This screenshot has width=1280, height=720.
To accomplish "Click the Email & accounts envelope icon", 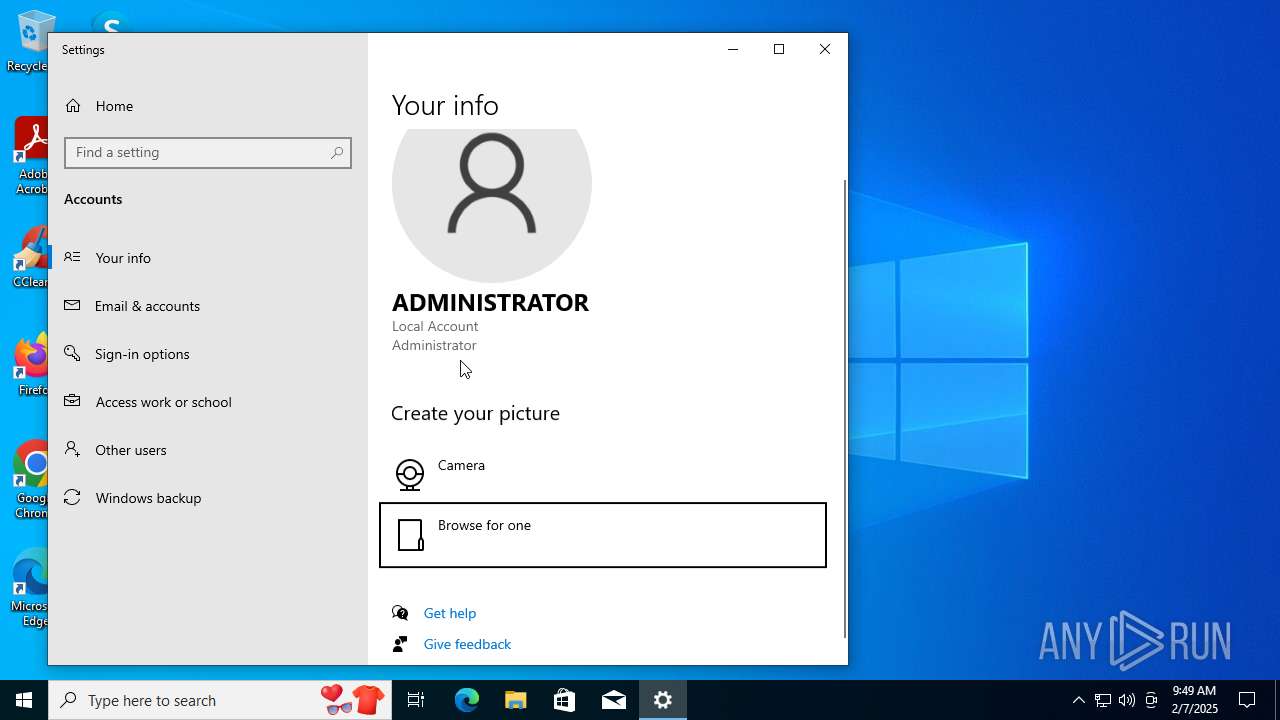I will [x=72, y=305].
